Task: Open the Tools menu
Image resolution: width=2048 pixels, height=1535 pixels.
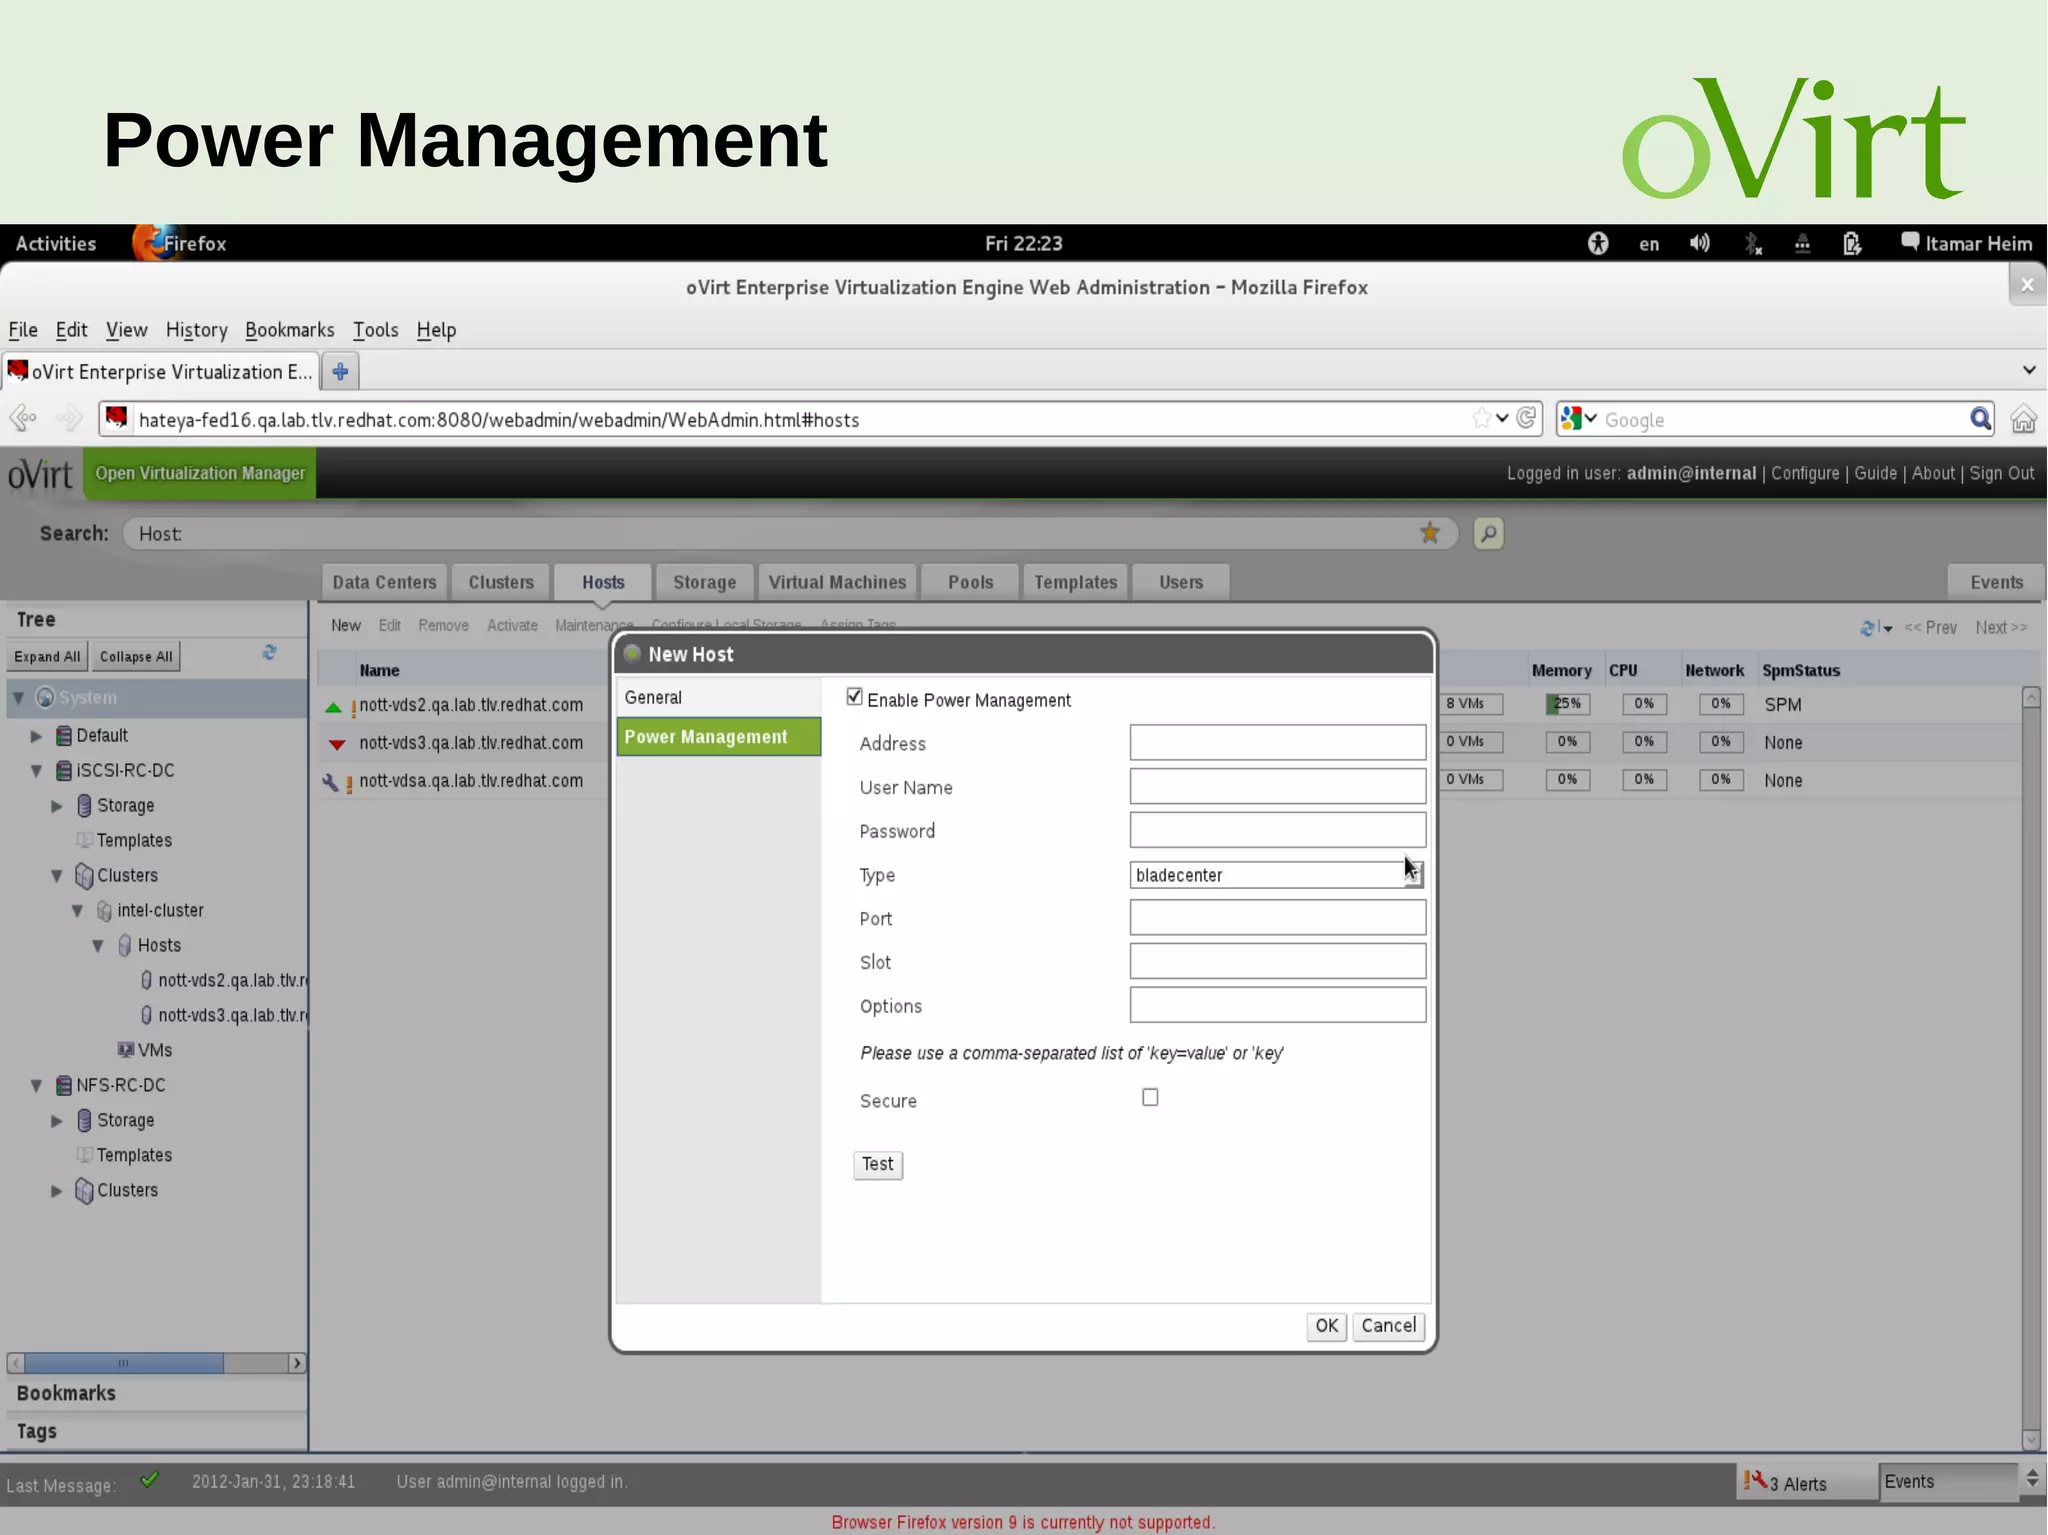Action: [375, 330]
